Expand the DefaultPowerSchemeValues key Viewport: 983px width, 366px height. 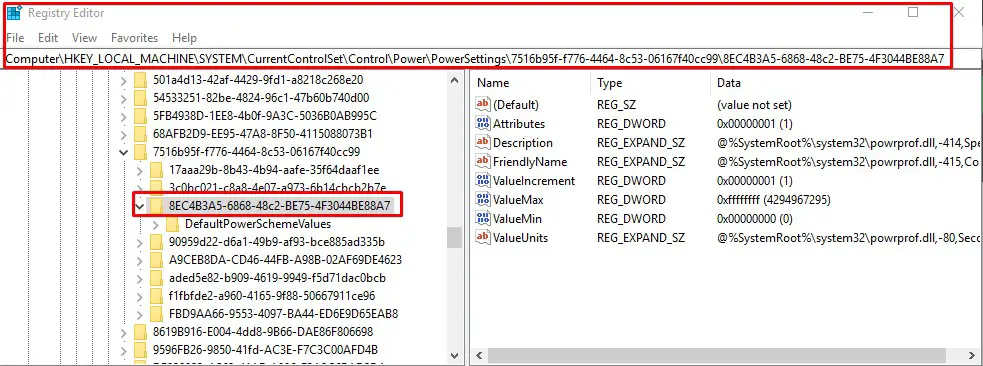click(156, 224)
